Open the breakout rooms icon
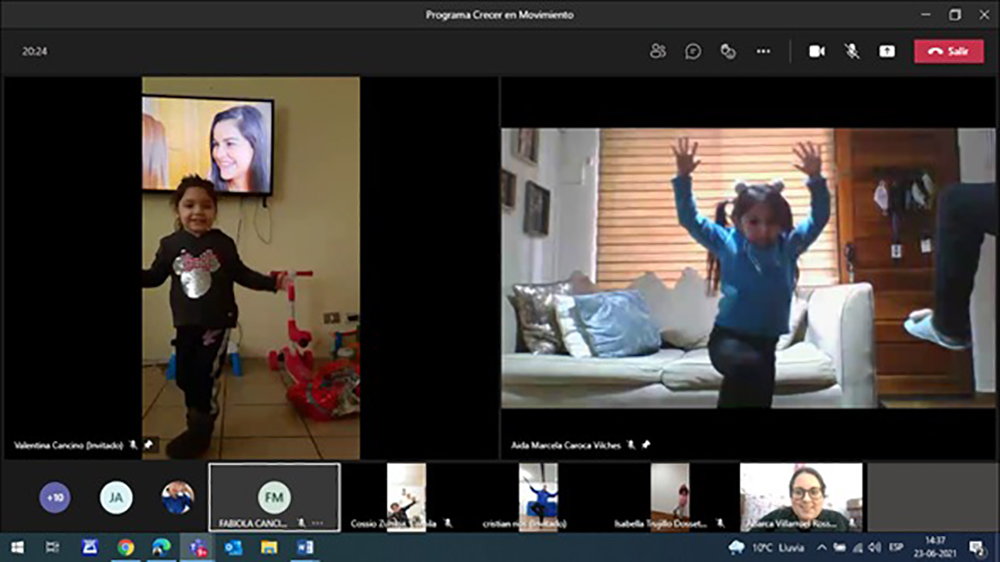 coord(728,51)
